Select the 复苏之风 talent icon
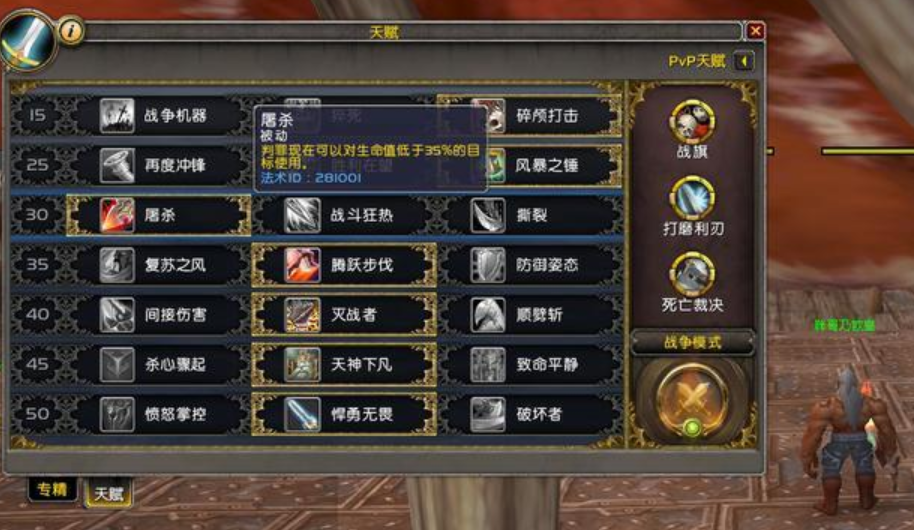Viewport: 914px width, 530px height. pos(117,265)
